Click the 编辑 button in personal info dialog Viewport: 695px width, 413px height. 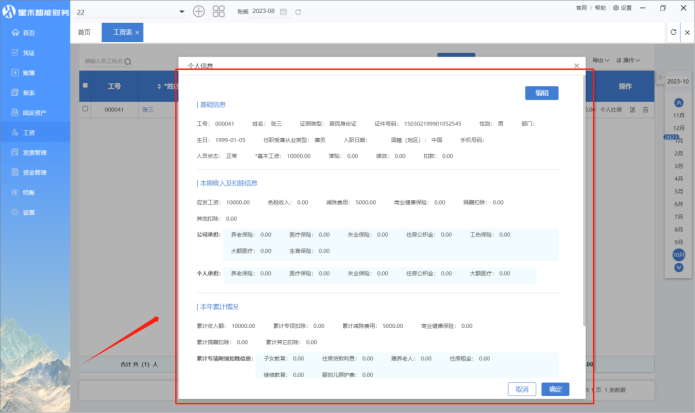point(541,93)
